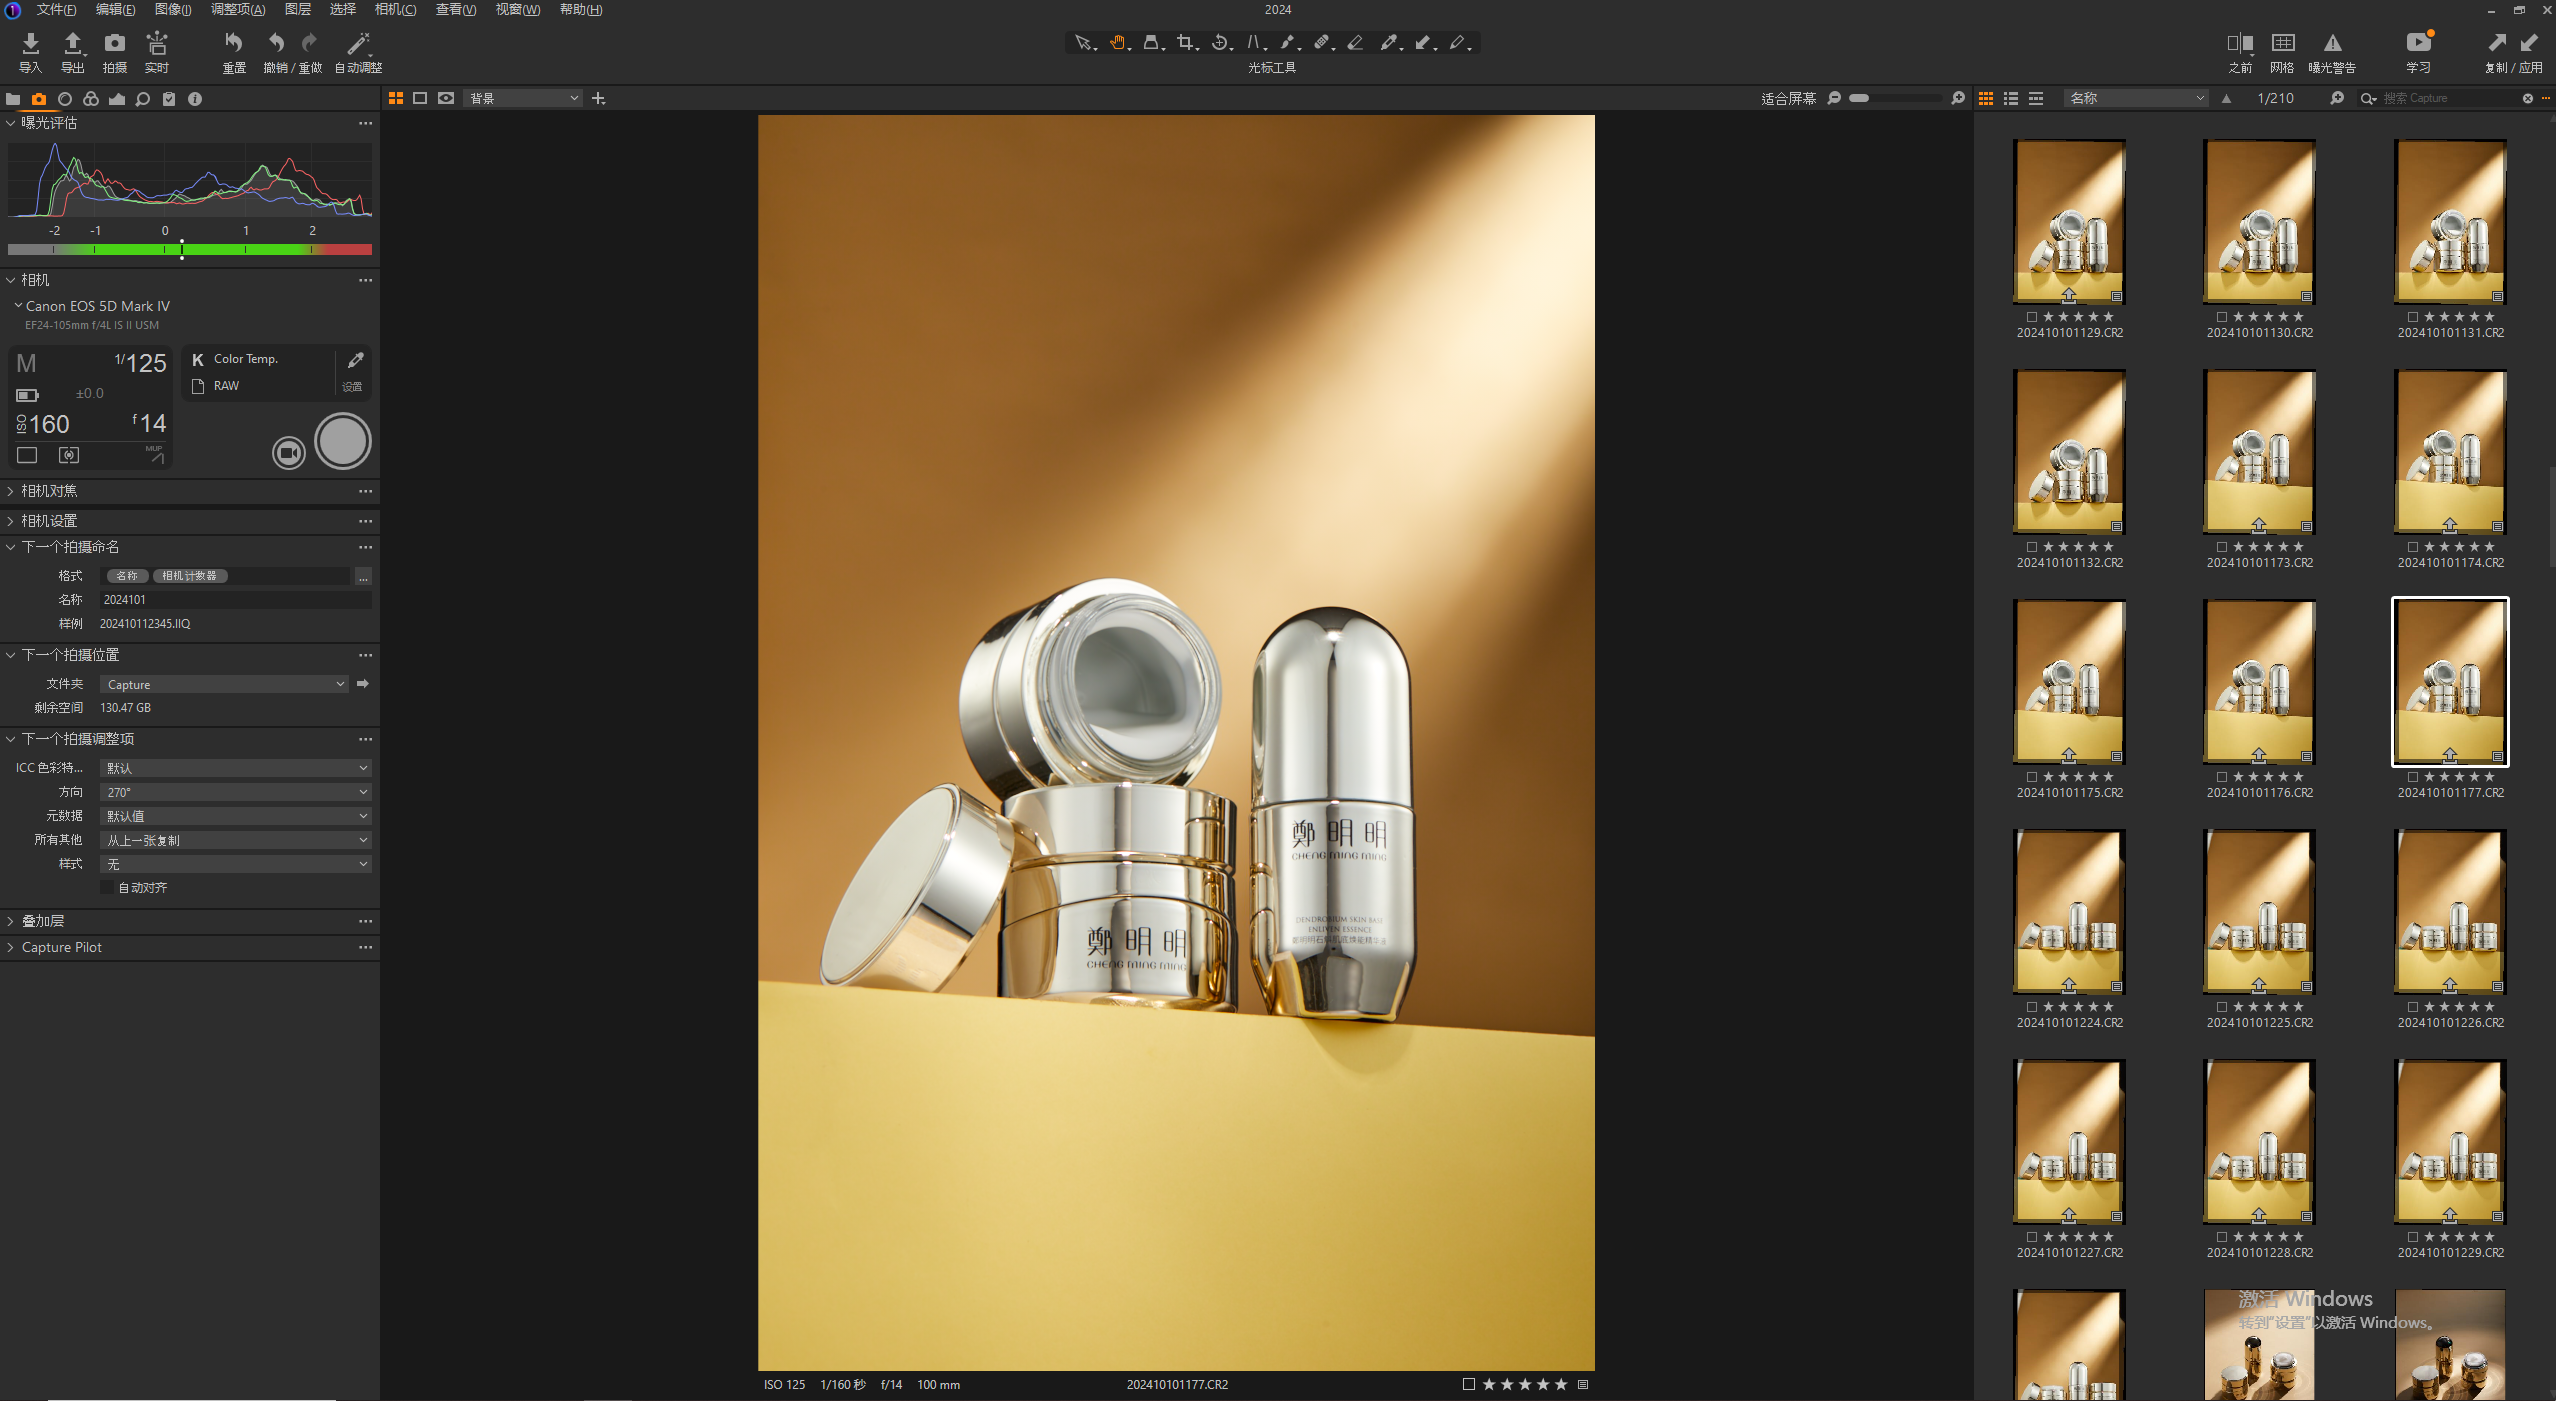Click the 搜索 Capture search field

(x=2450, y=98)
